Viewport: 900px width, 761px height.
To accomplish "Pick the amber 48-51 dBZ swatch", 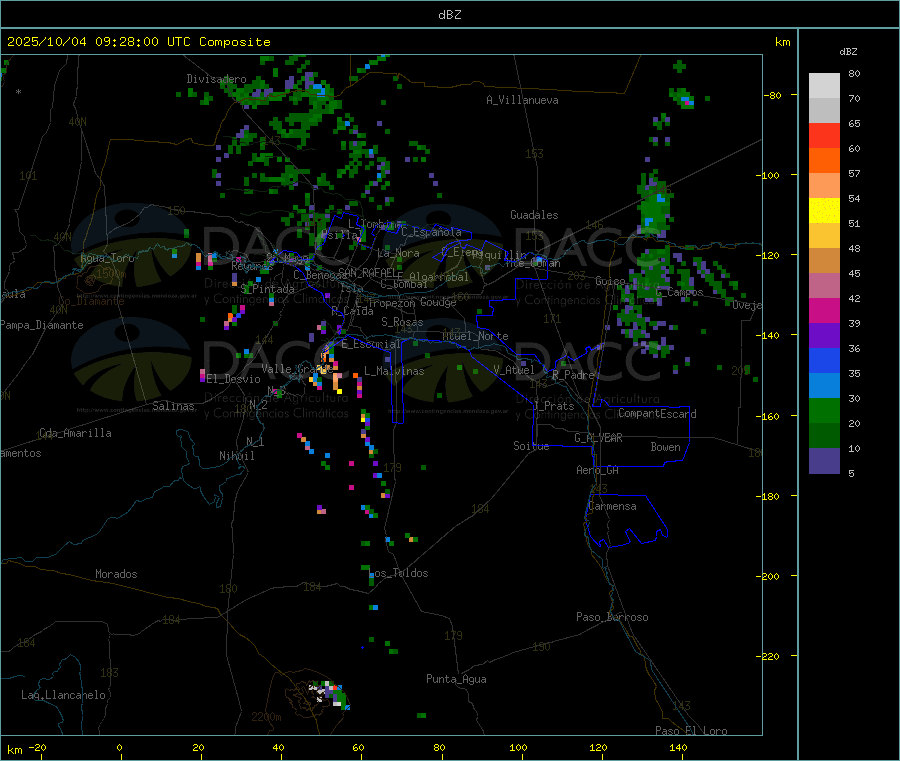I will 824,236.
